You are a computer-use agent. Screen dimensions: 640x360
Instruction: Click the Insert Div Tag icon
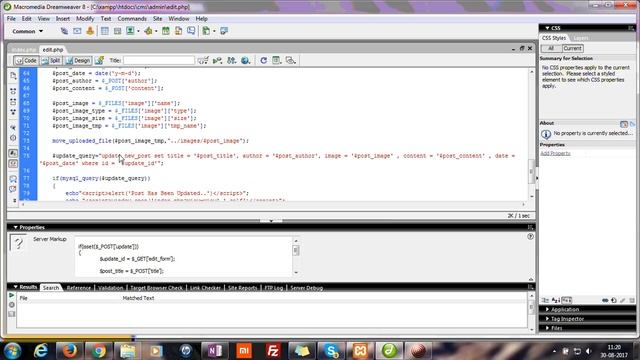[118, 31]
